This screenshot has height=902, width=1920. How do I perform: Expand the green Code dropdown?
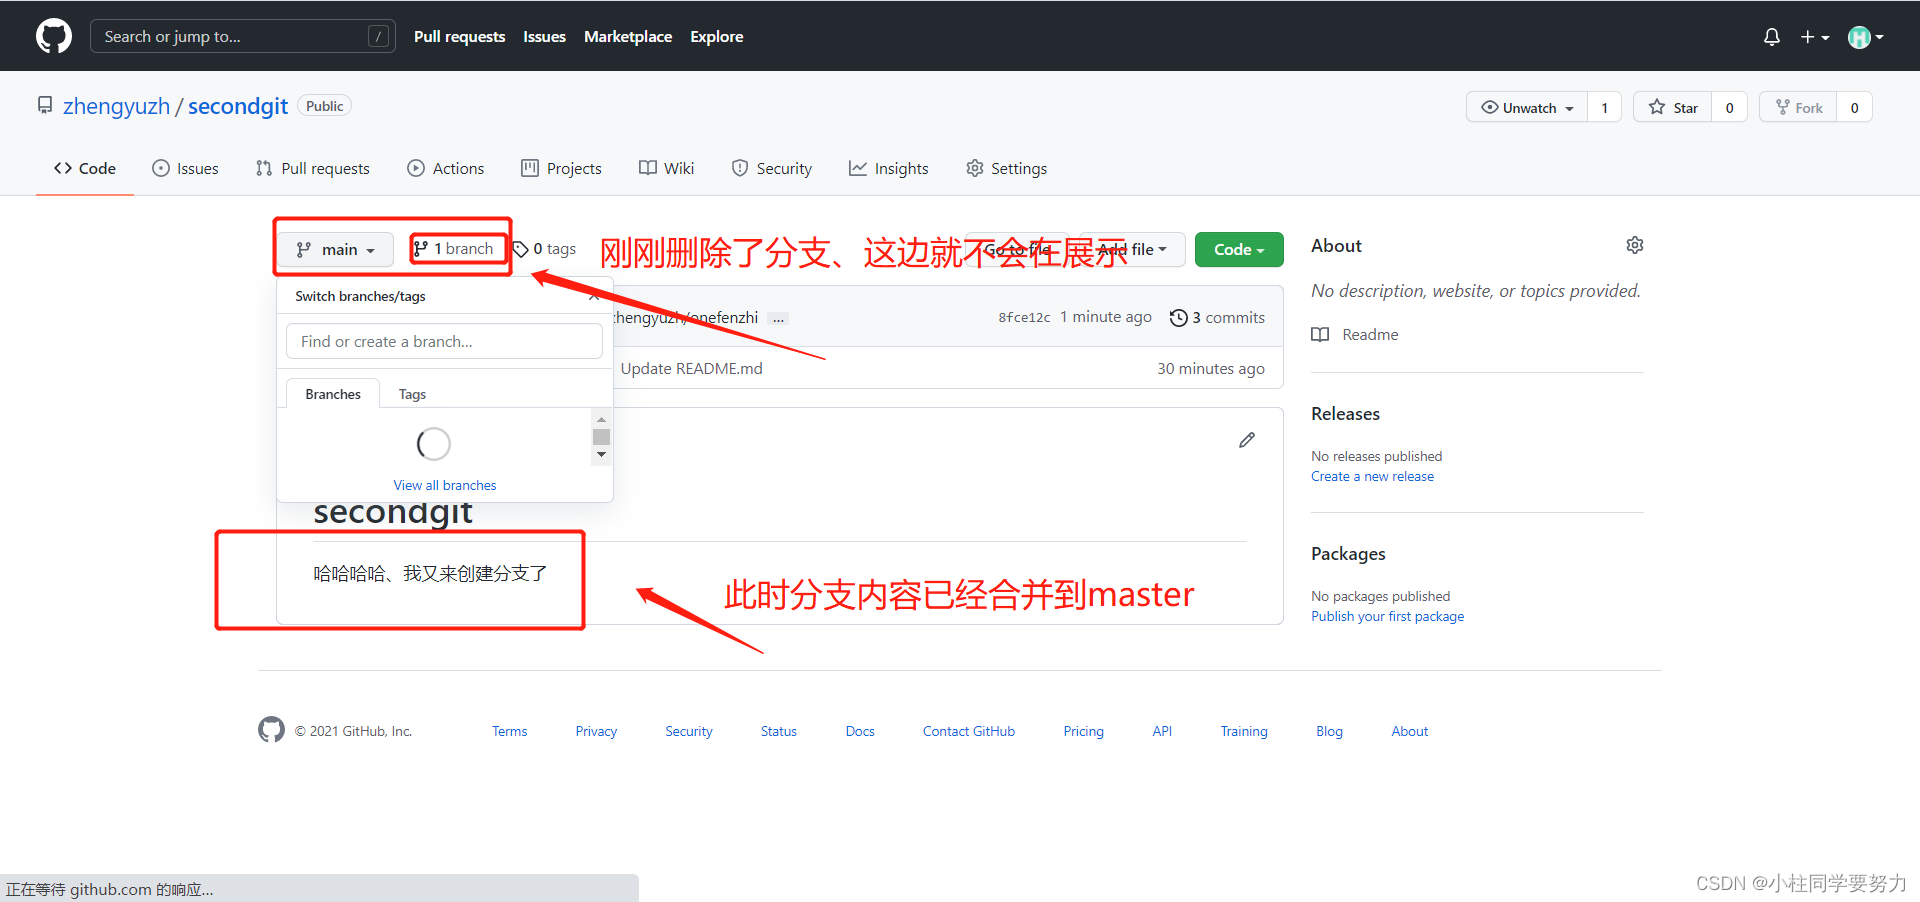[x=1239, y=249]
